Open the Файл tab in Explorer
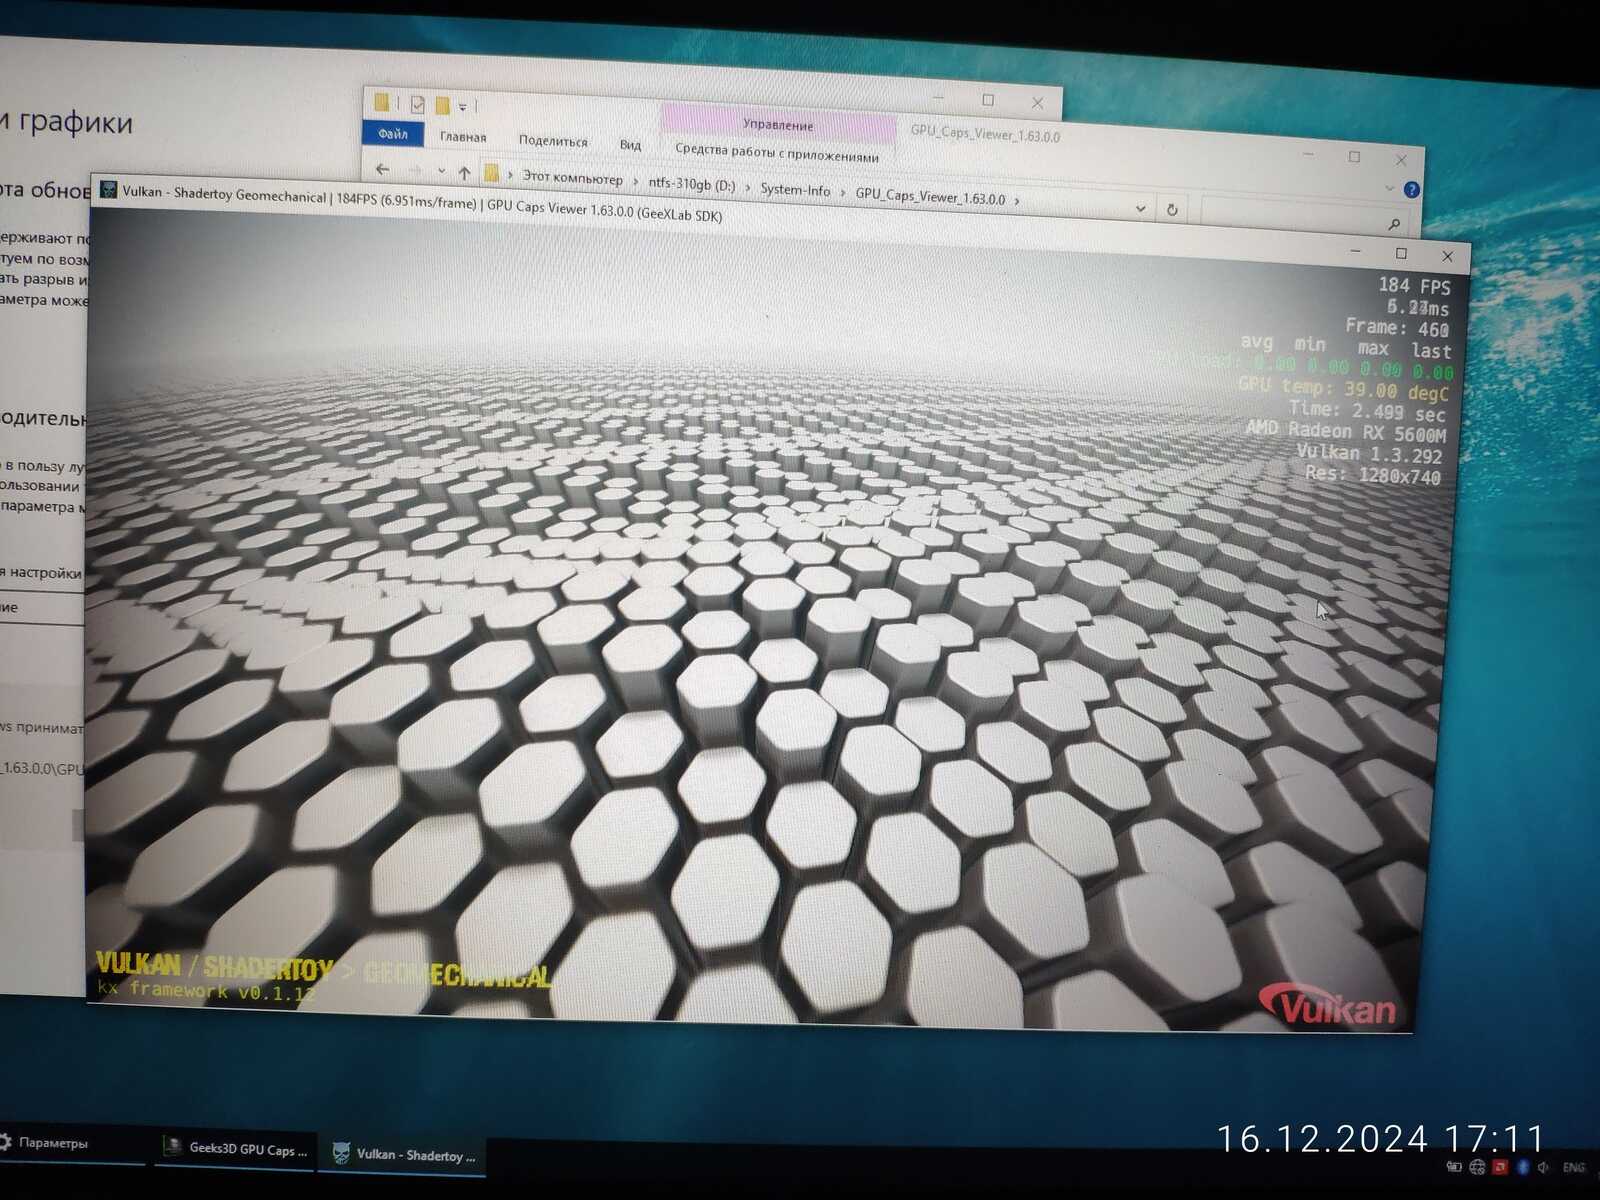 pyautogui.click(x=393, y=133)
